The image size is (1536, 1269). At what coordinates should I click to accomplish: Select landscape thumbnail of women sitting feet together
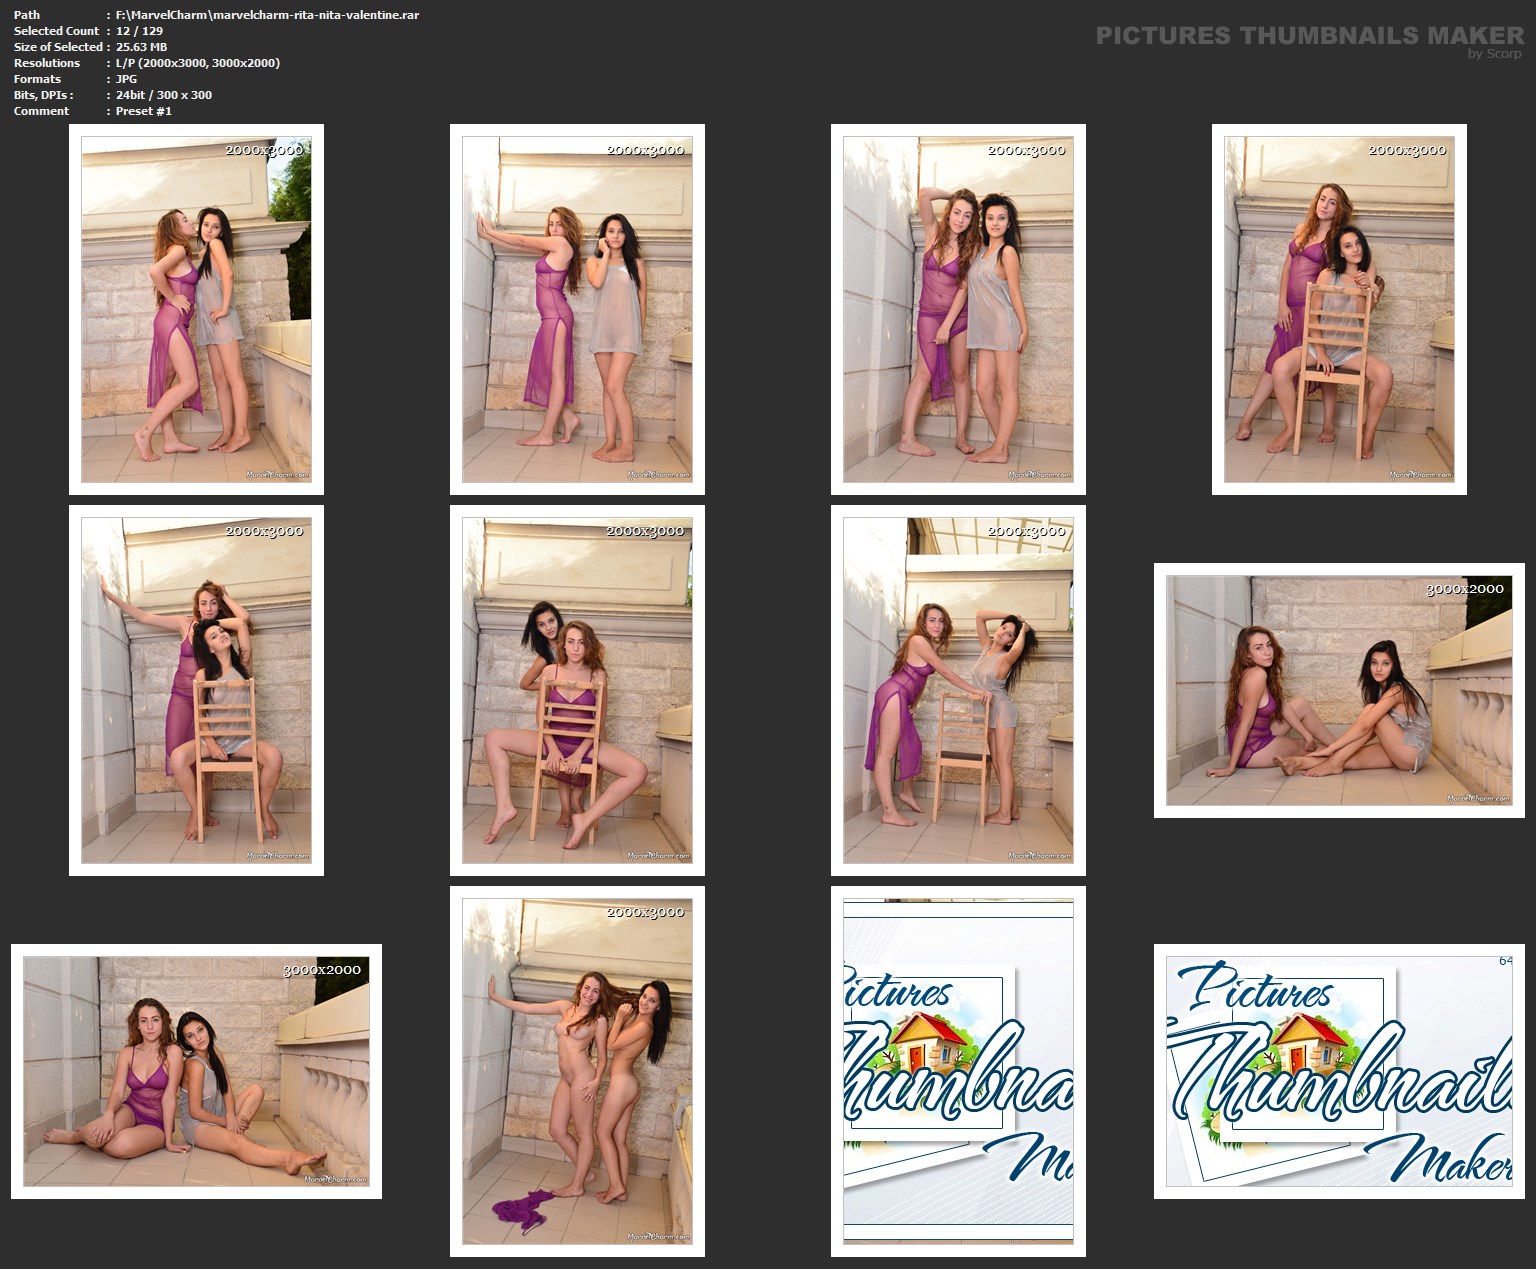tap(1339, 690)
